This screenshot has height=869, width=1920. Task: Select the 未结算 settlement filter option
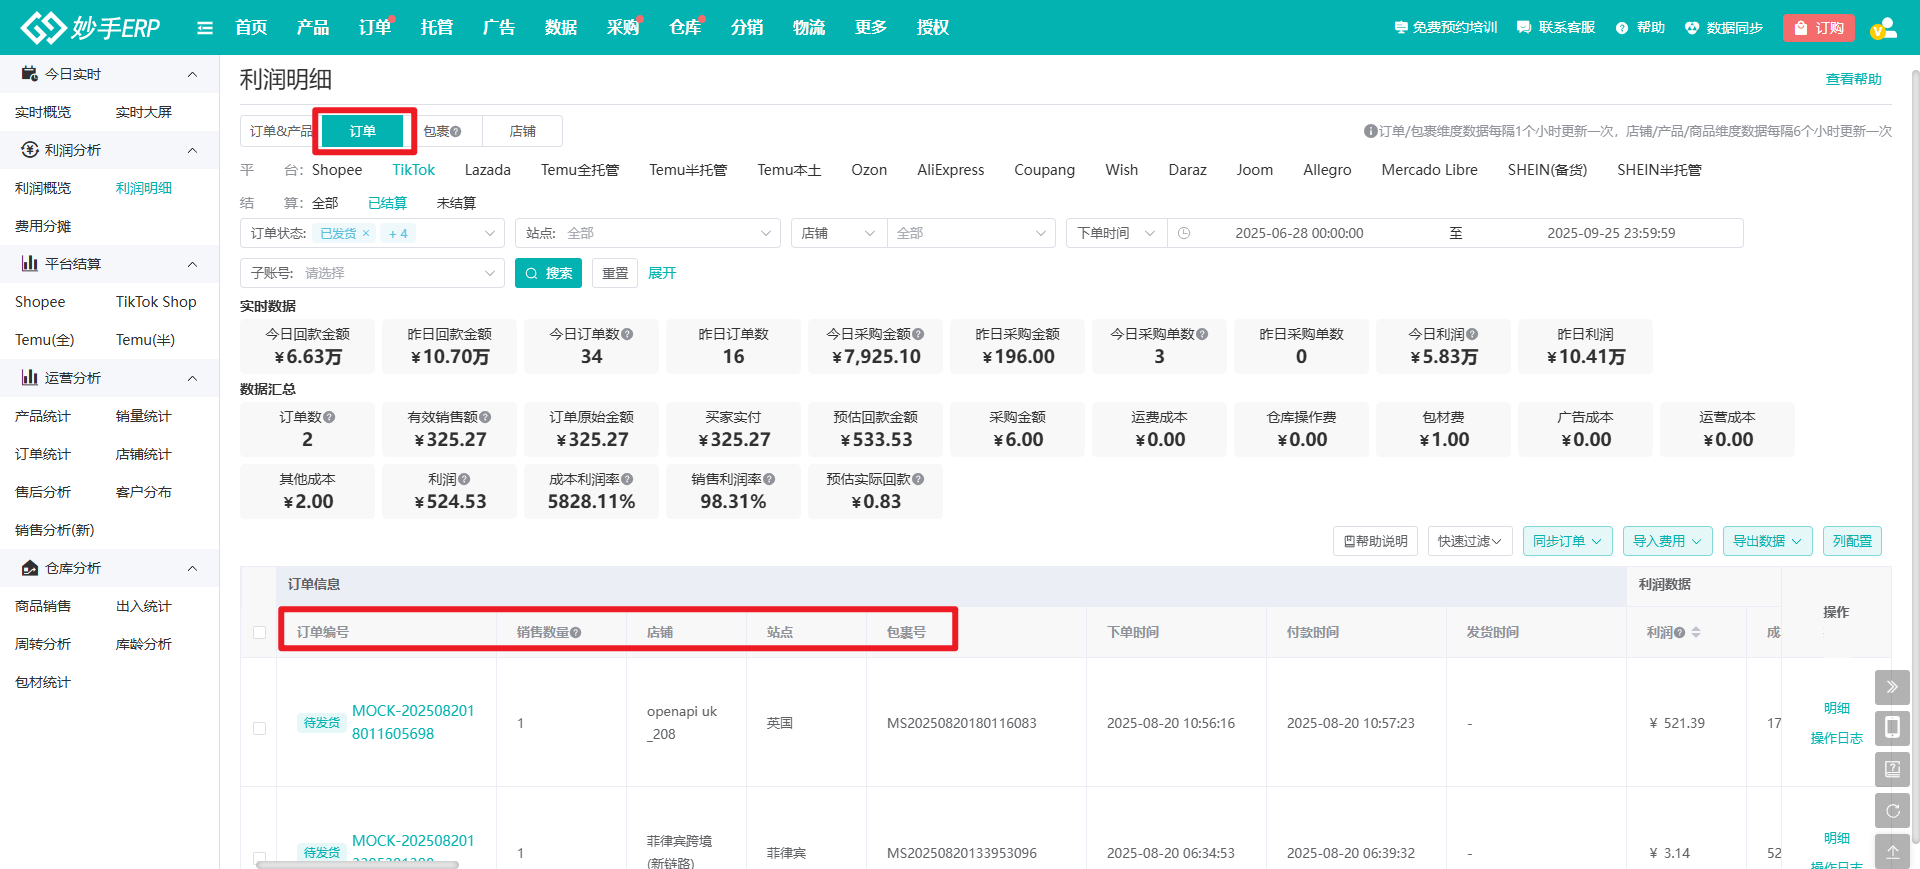click(456, 203)
